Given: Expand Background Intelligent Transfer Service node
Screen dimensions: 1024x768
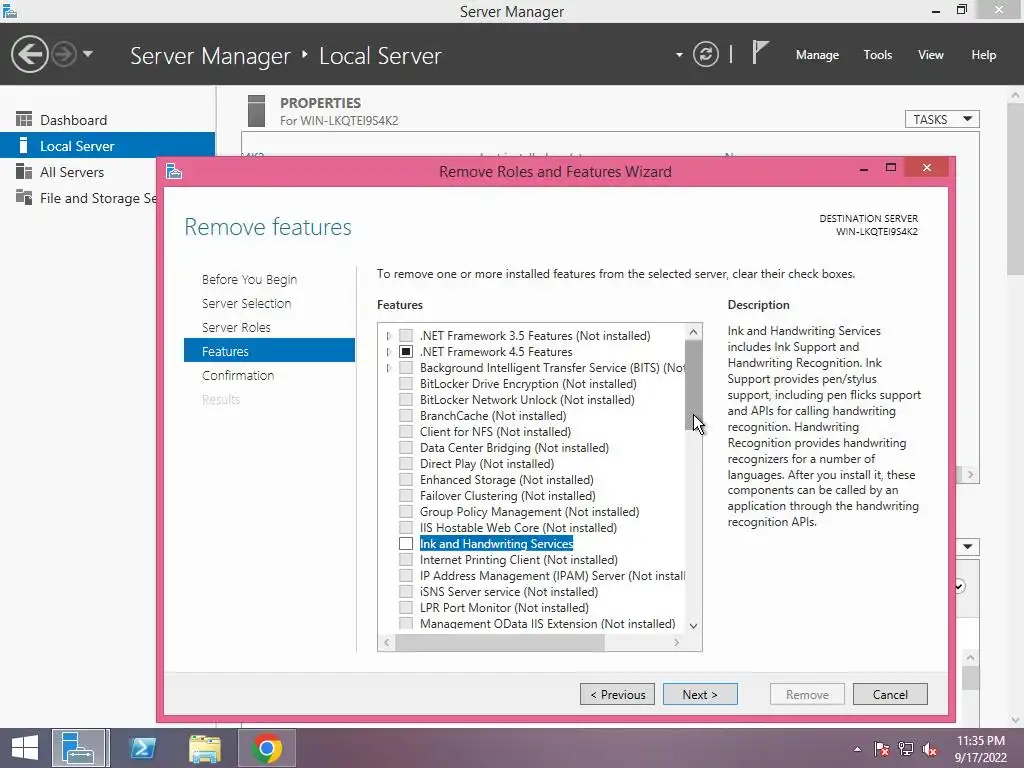Looking at the screenshot, I should coord(389,368).
